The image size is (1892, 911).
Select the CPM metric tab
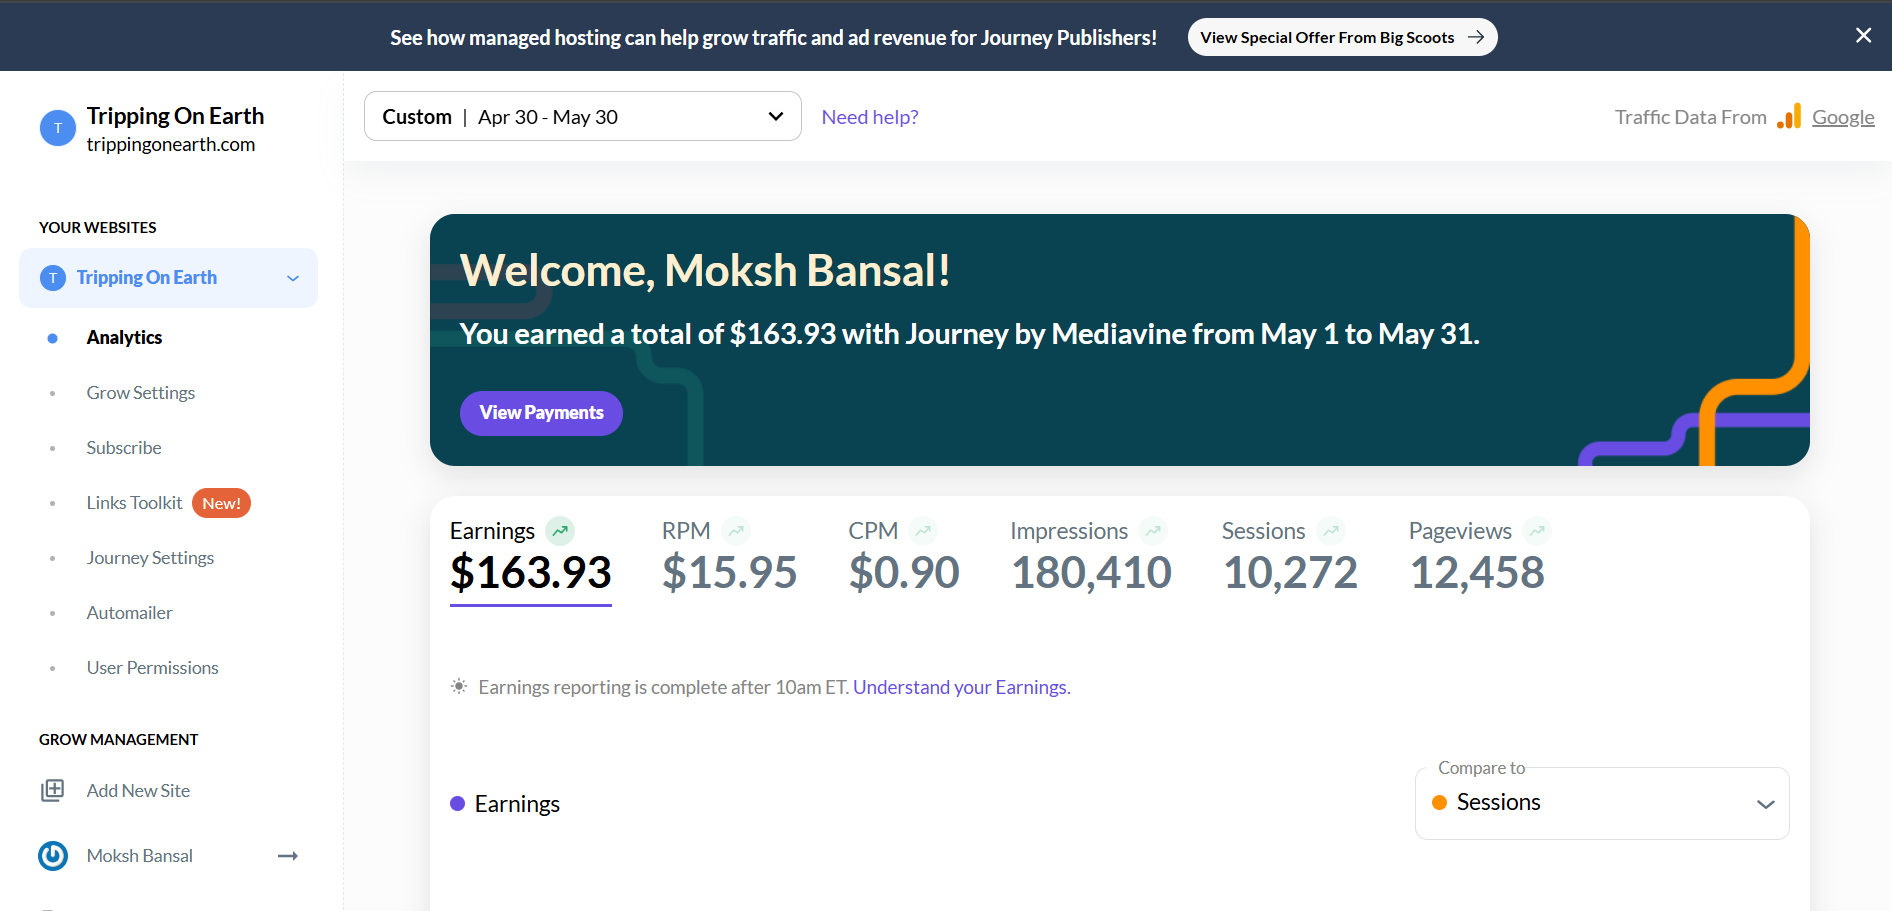(904, 557)
